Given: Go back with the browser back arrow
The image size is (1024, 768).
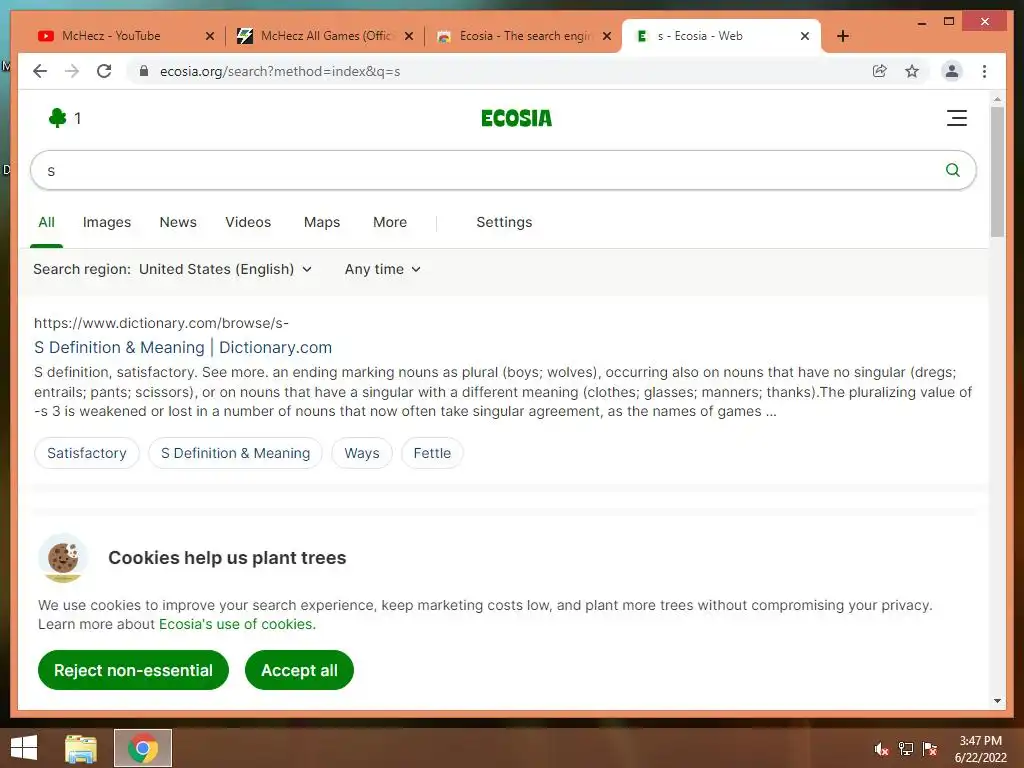Looking at the screenshot, I should pos(40,71).
